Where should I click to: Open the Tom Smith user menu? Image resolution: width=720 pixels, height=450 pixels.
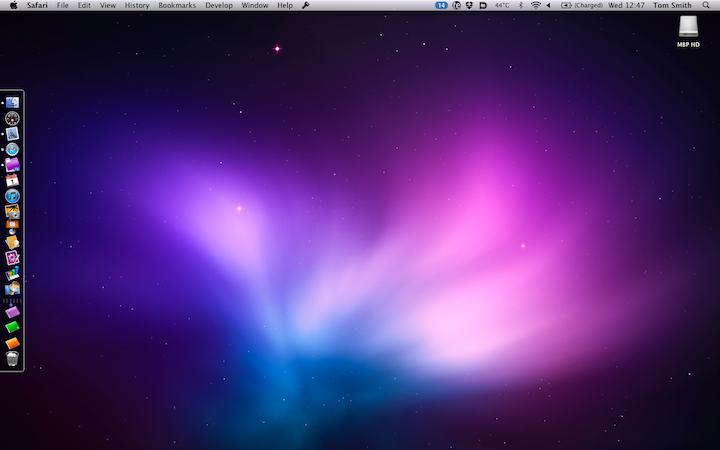tap(672, 6)
